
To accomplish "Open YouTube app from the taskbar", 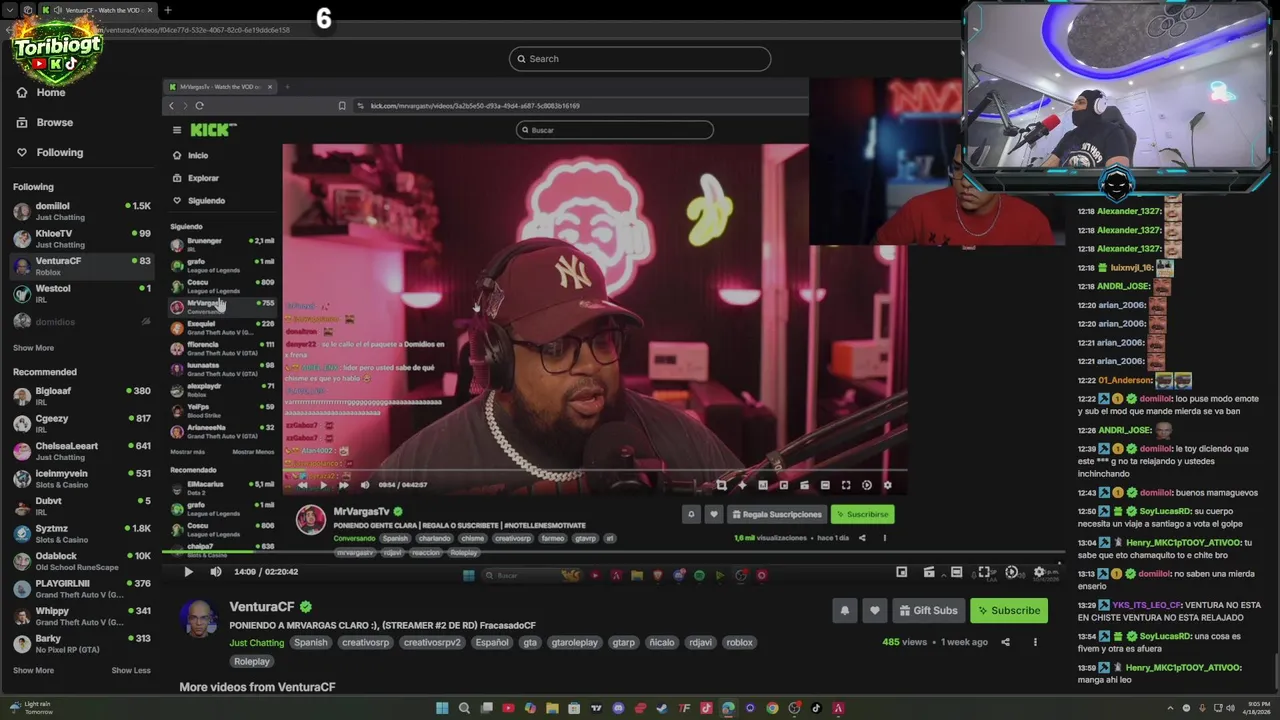I will 508,709.
